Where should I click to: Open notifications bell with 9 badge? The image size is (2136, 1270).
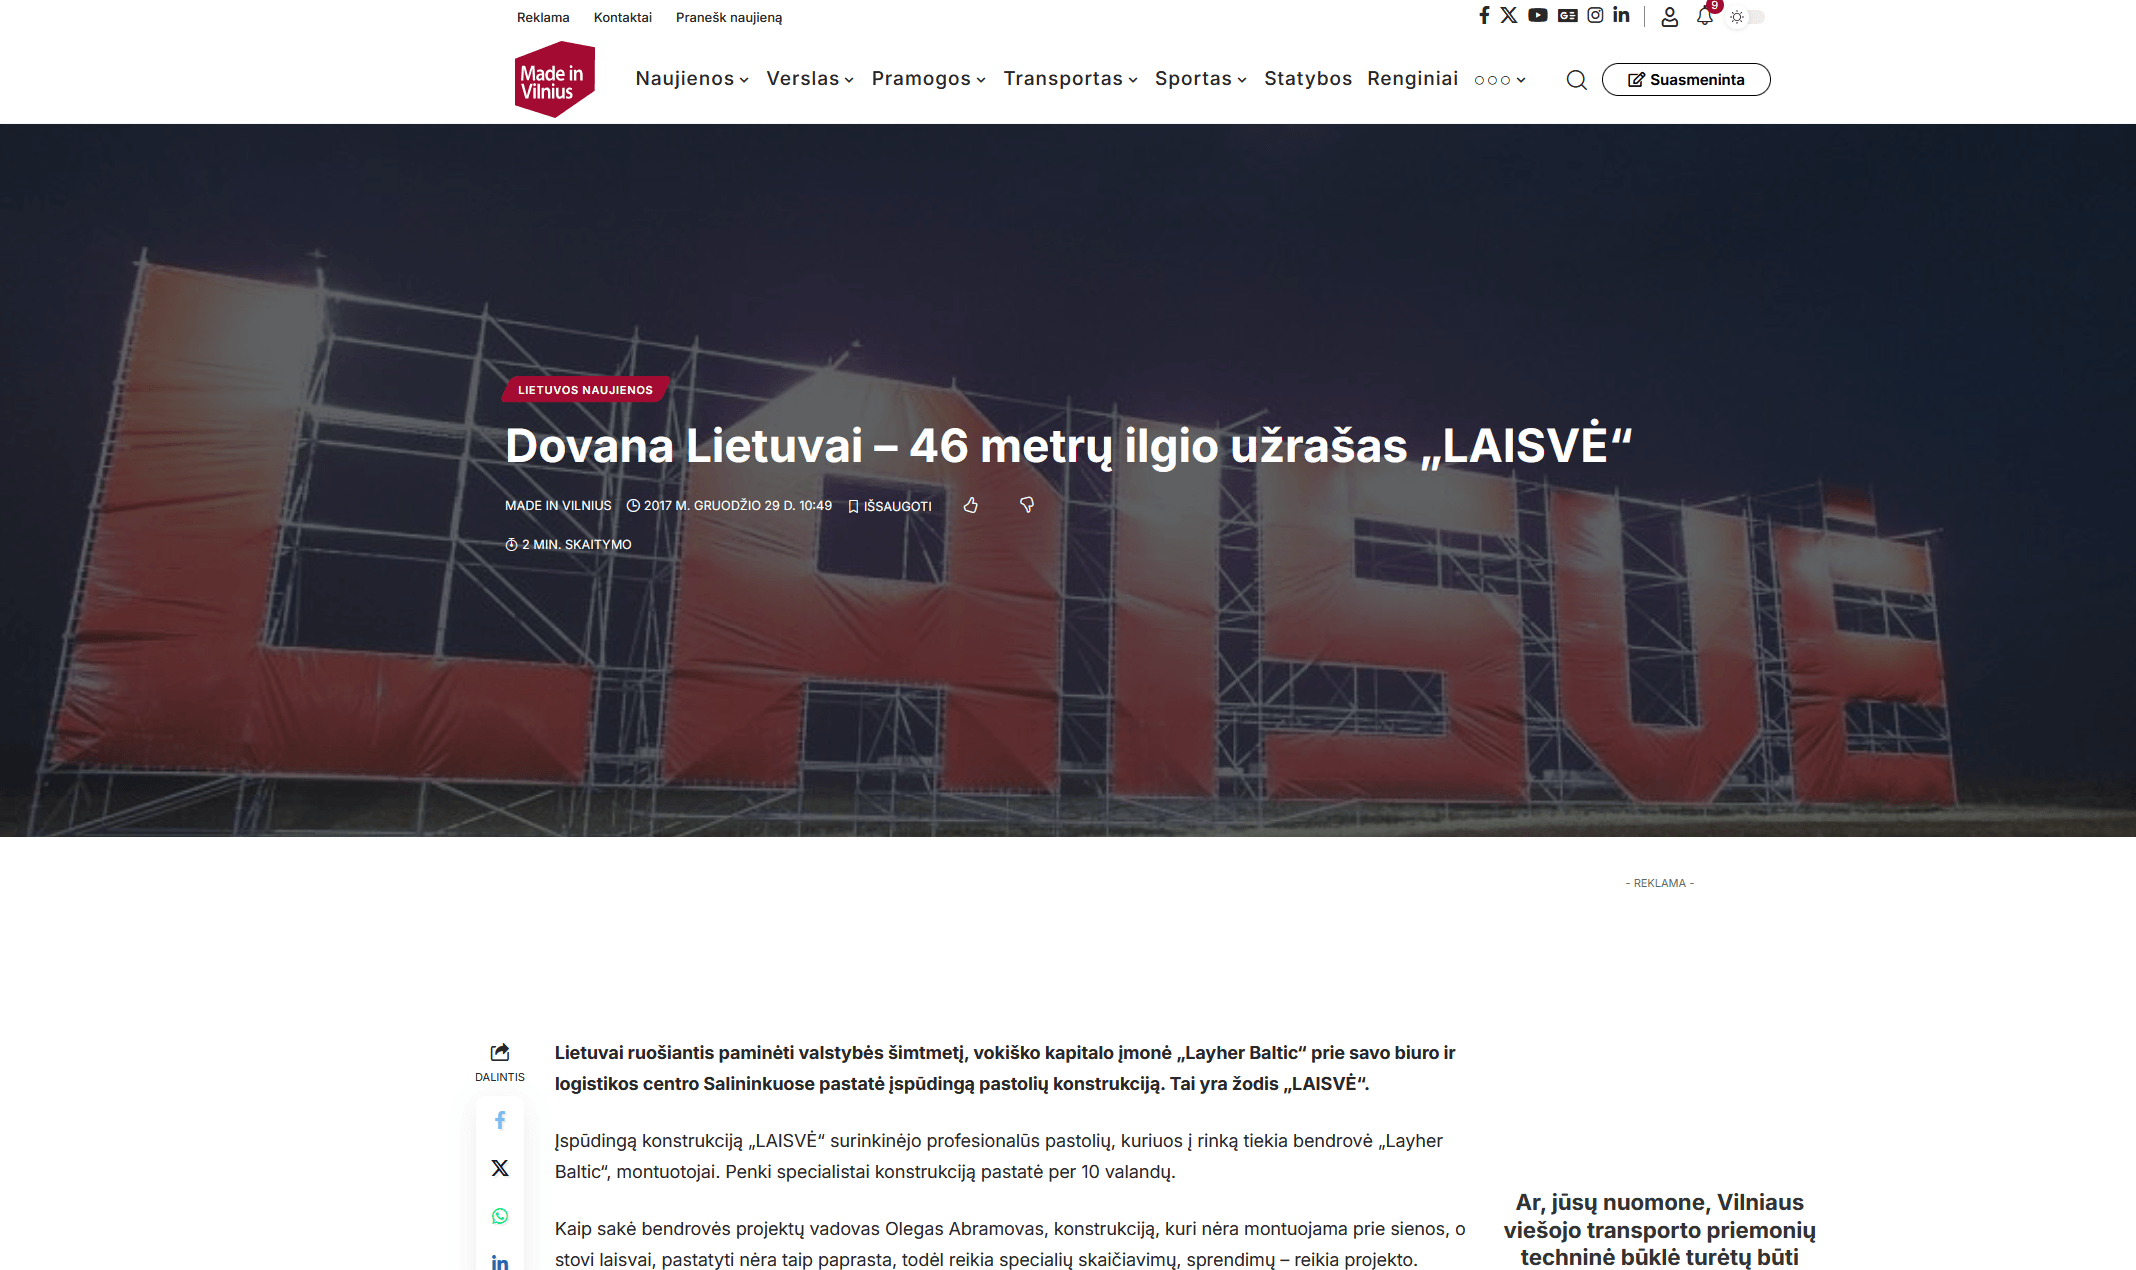click(1705, 16)
